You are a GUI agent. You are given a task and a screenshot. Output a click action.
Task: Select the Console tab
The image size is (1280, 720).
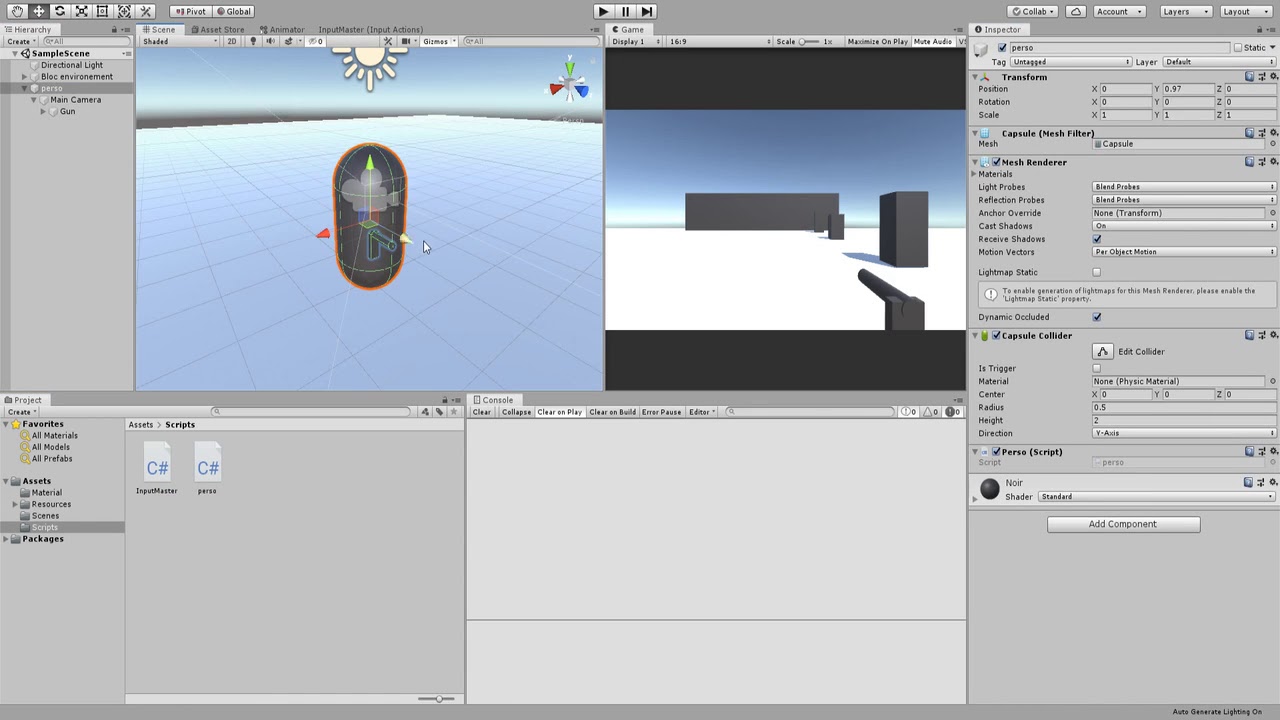click(492, 400)
